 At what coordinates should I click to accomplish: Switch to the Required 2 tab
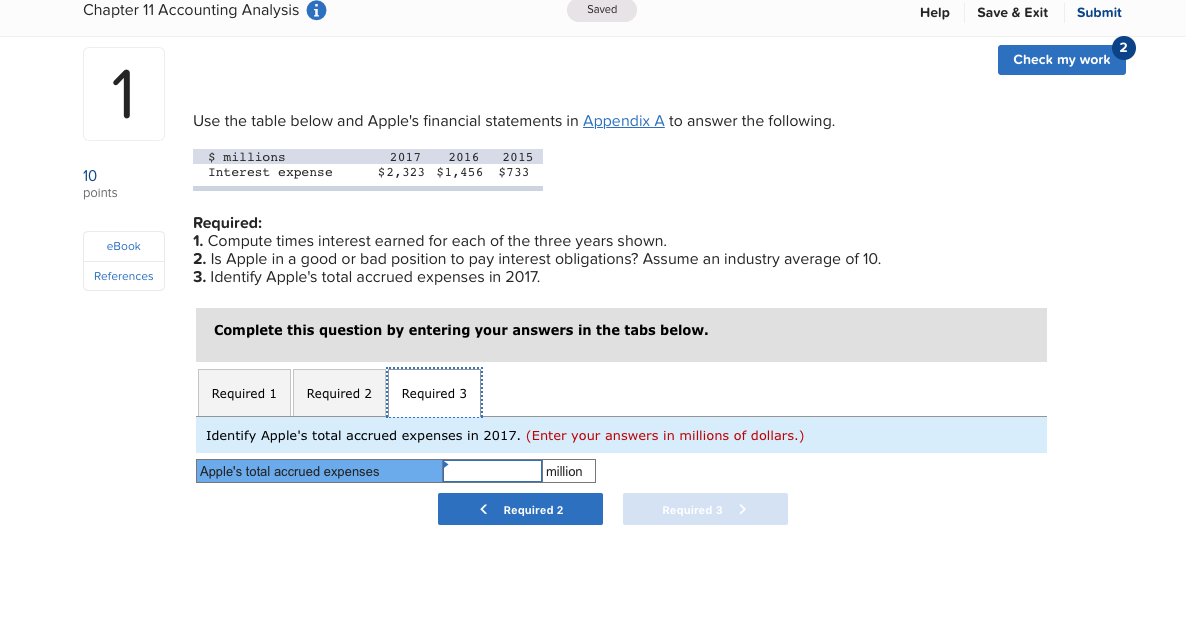pos(339,393)
